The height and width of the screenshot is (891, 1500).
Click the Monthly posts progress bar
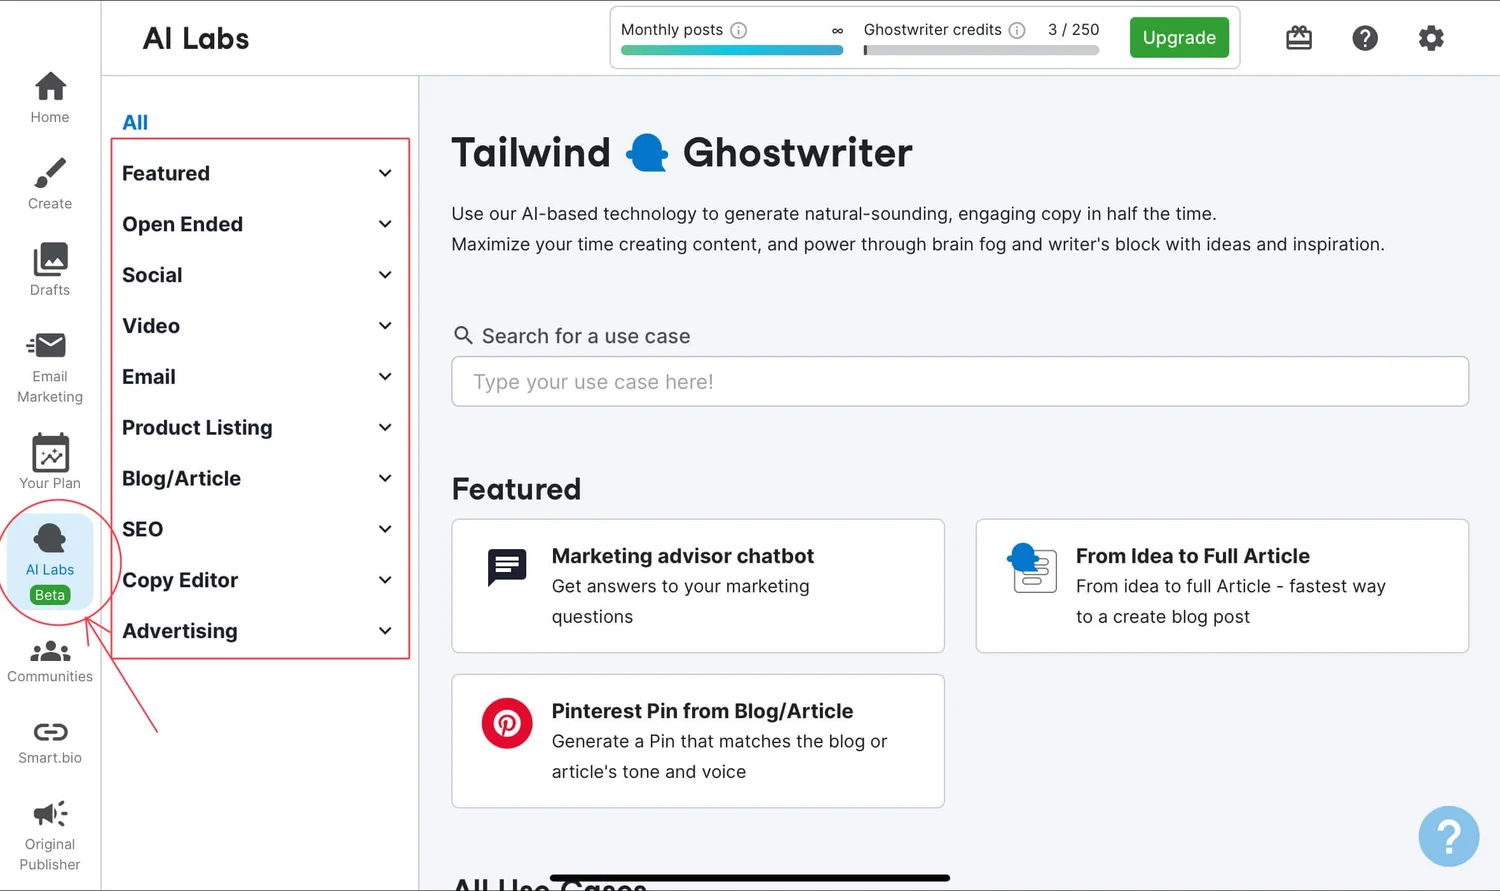coord(731,48)
